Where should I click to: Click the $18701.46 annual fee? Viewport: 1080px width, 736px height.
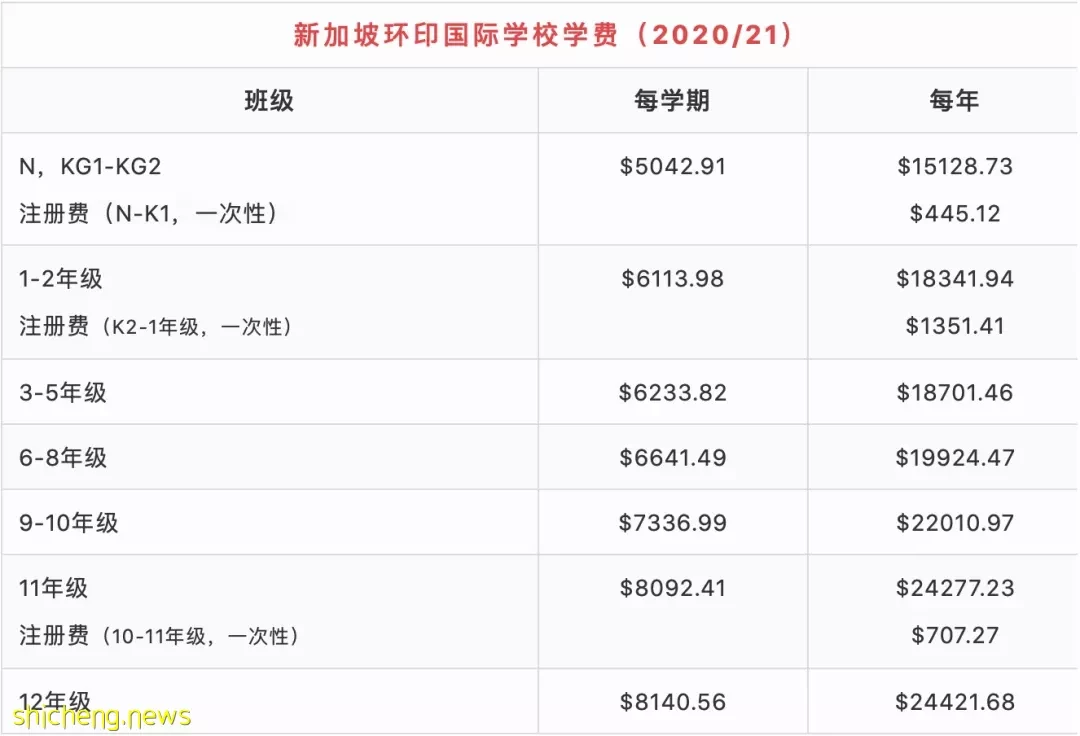pos(955,392)
